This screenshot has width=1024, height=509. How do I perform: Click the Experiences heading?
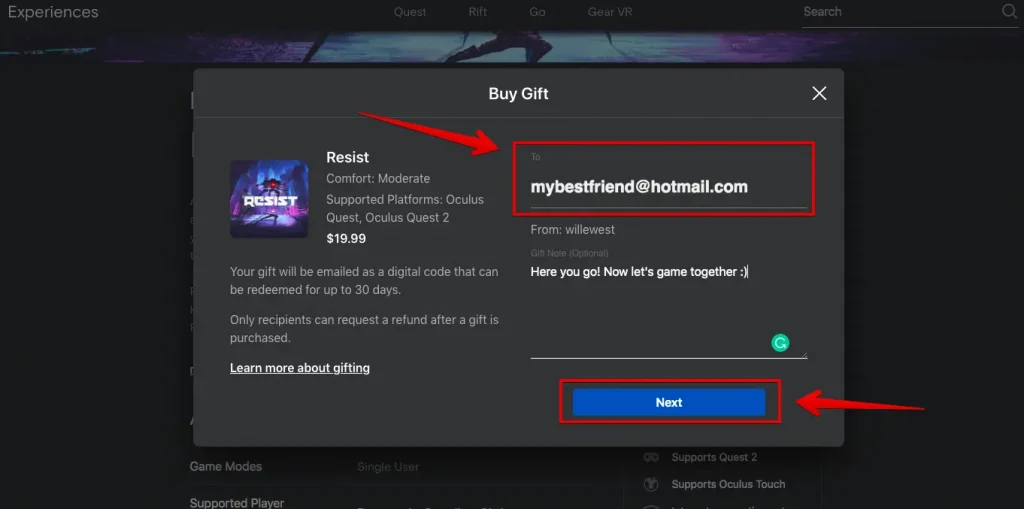53,12
